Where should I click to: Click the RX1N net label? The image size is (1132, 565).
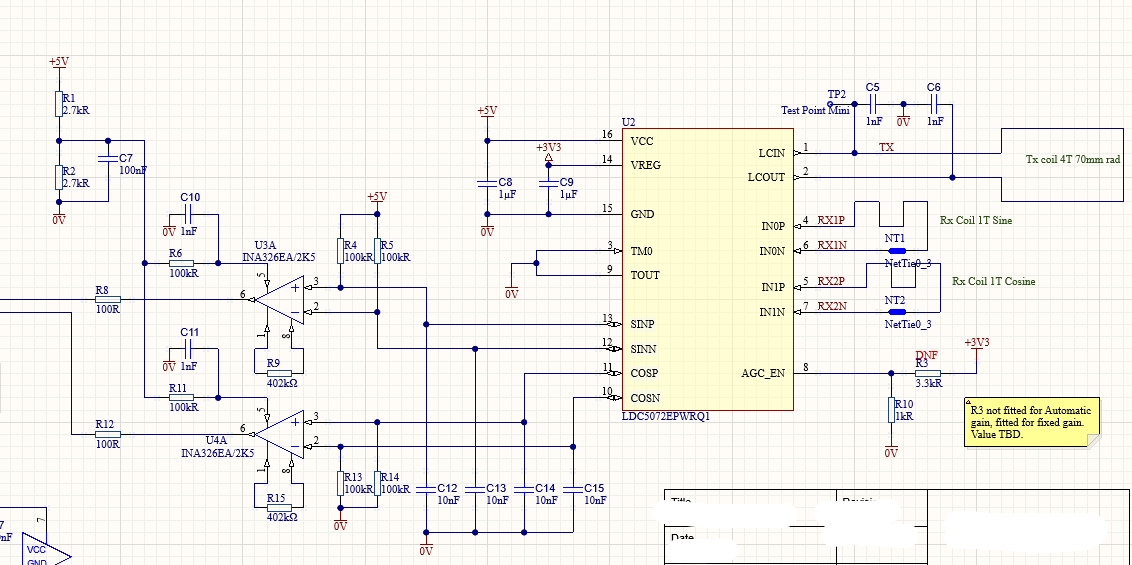[832, 245]
